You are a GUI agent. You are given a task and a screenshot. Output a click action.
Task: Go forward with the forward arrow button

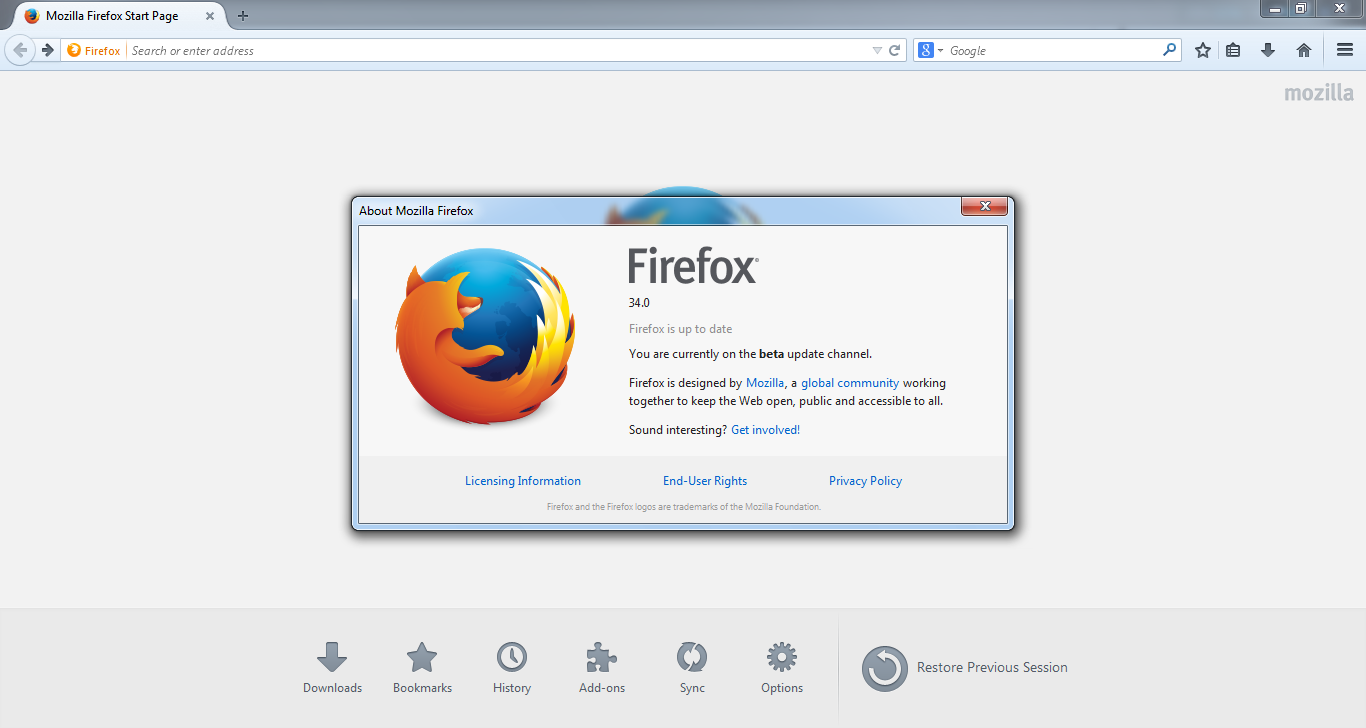coord(47,50)
